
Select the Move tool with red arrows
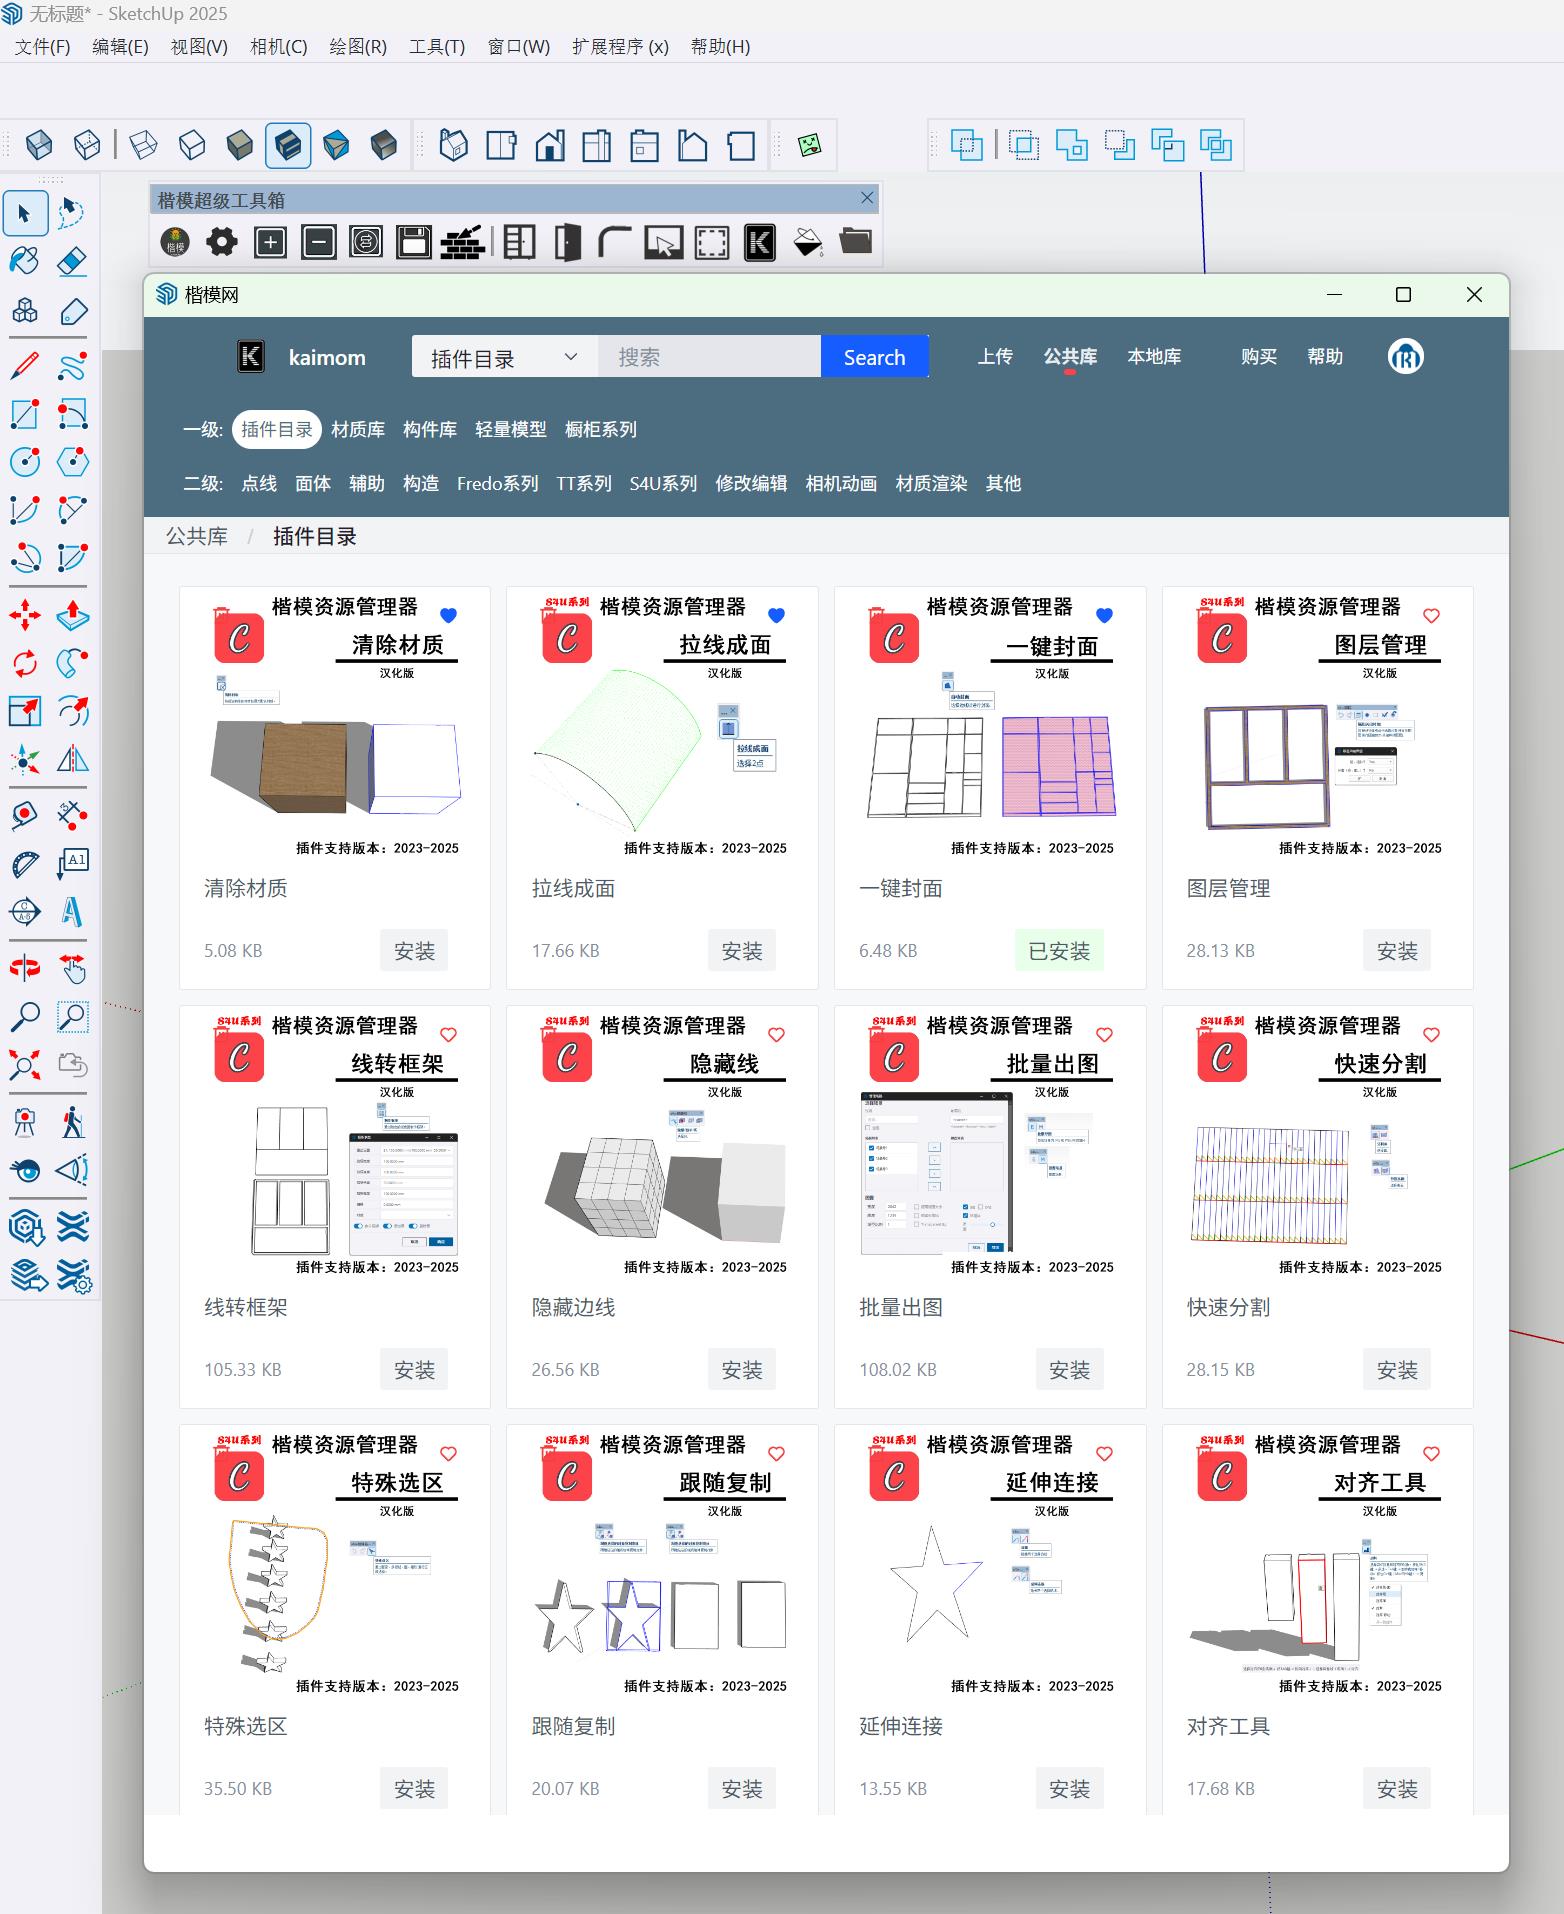25,614
